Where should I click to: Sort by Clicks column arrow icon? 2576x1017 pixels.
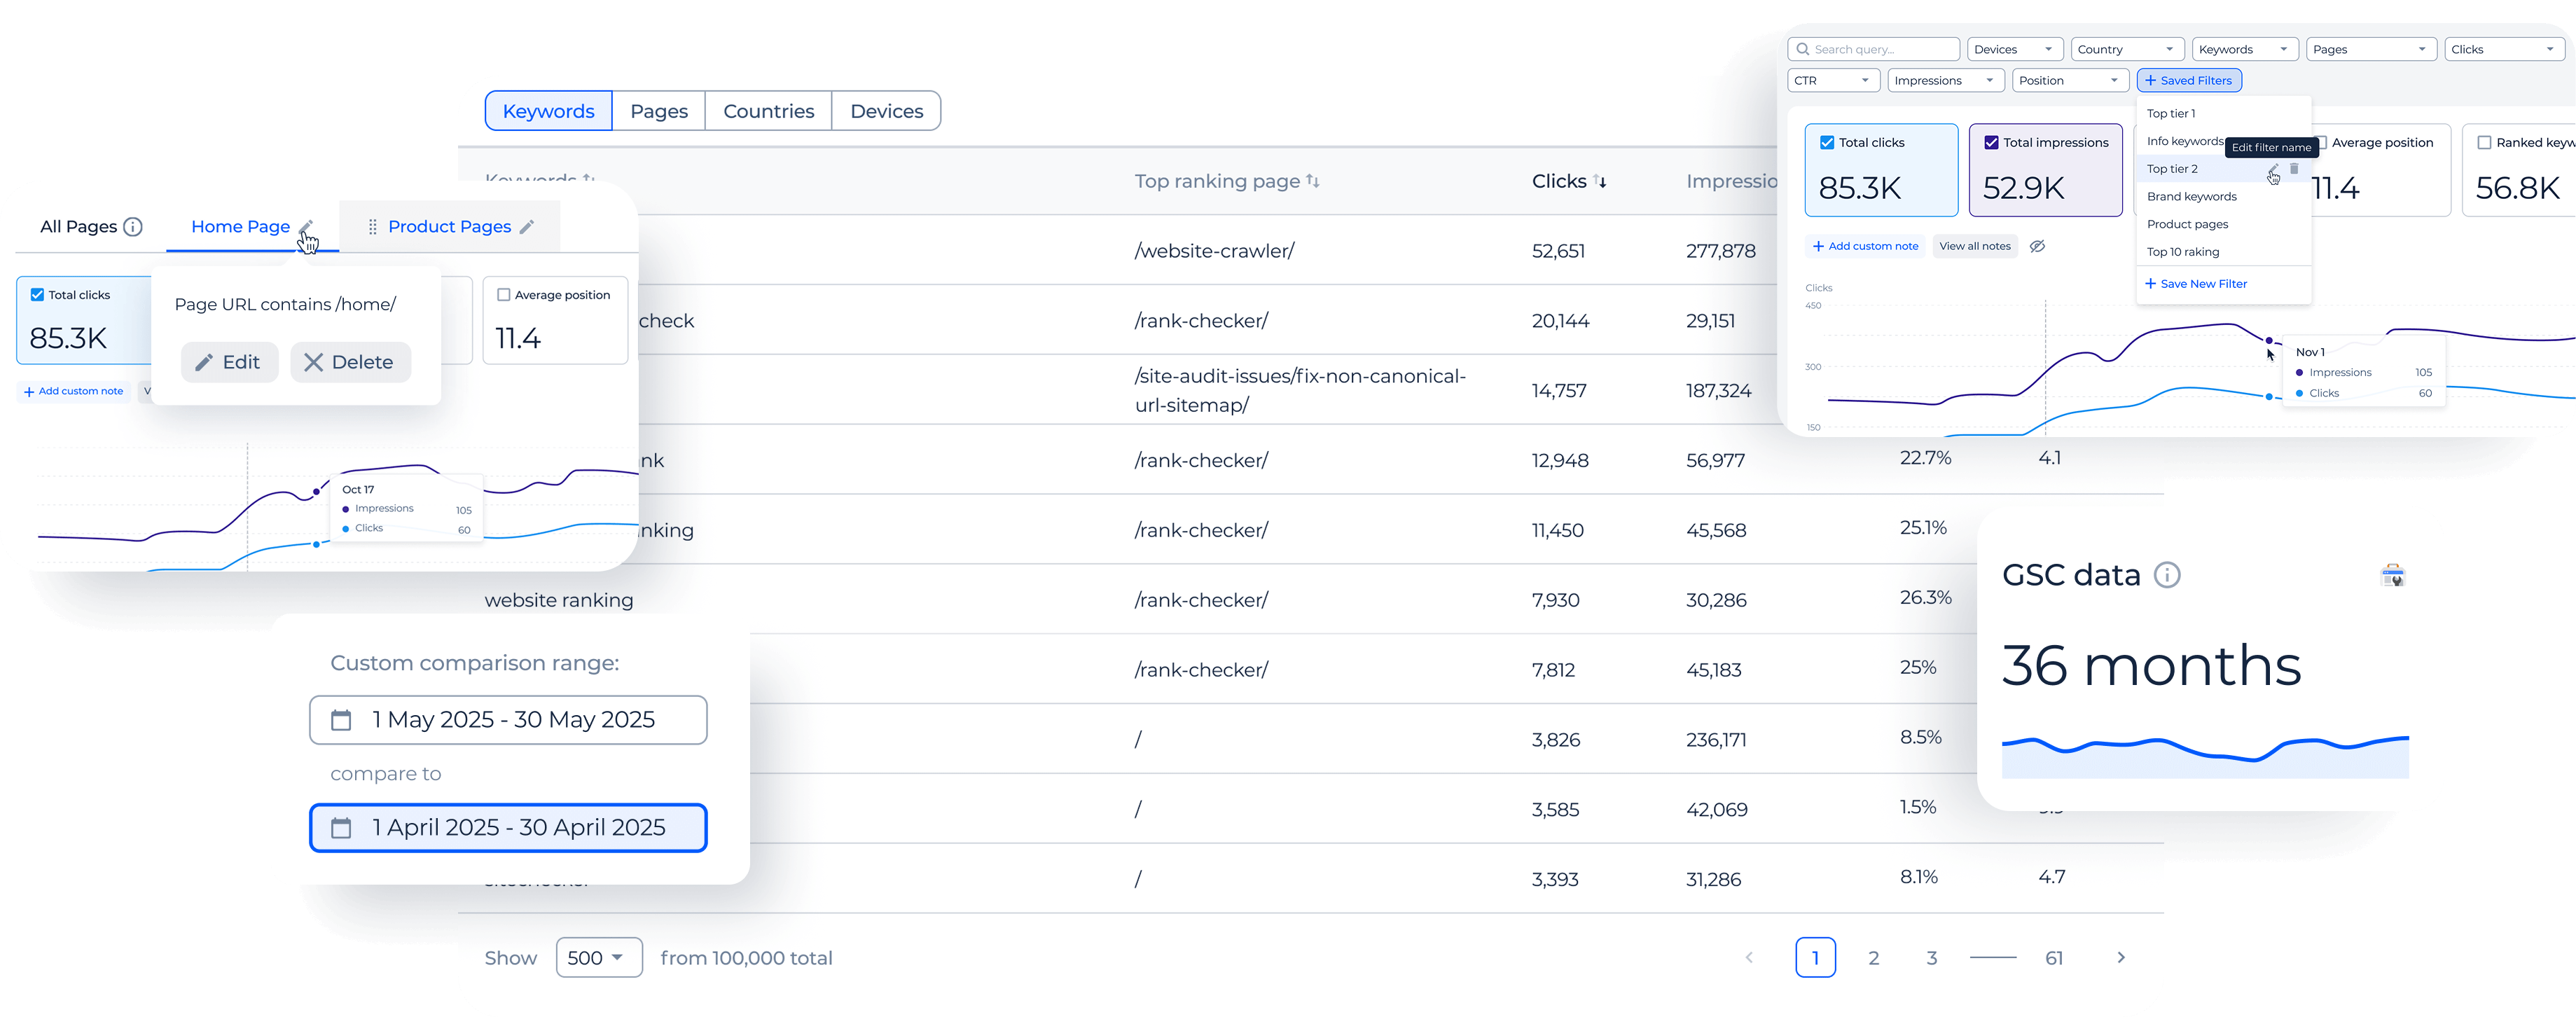click(x=1600, y=181)
